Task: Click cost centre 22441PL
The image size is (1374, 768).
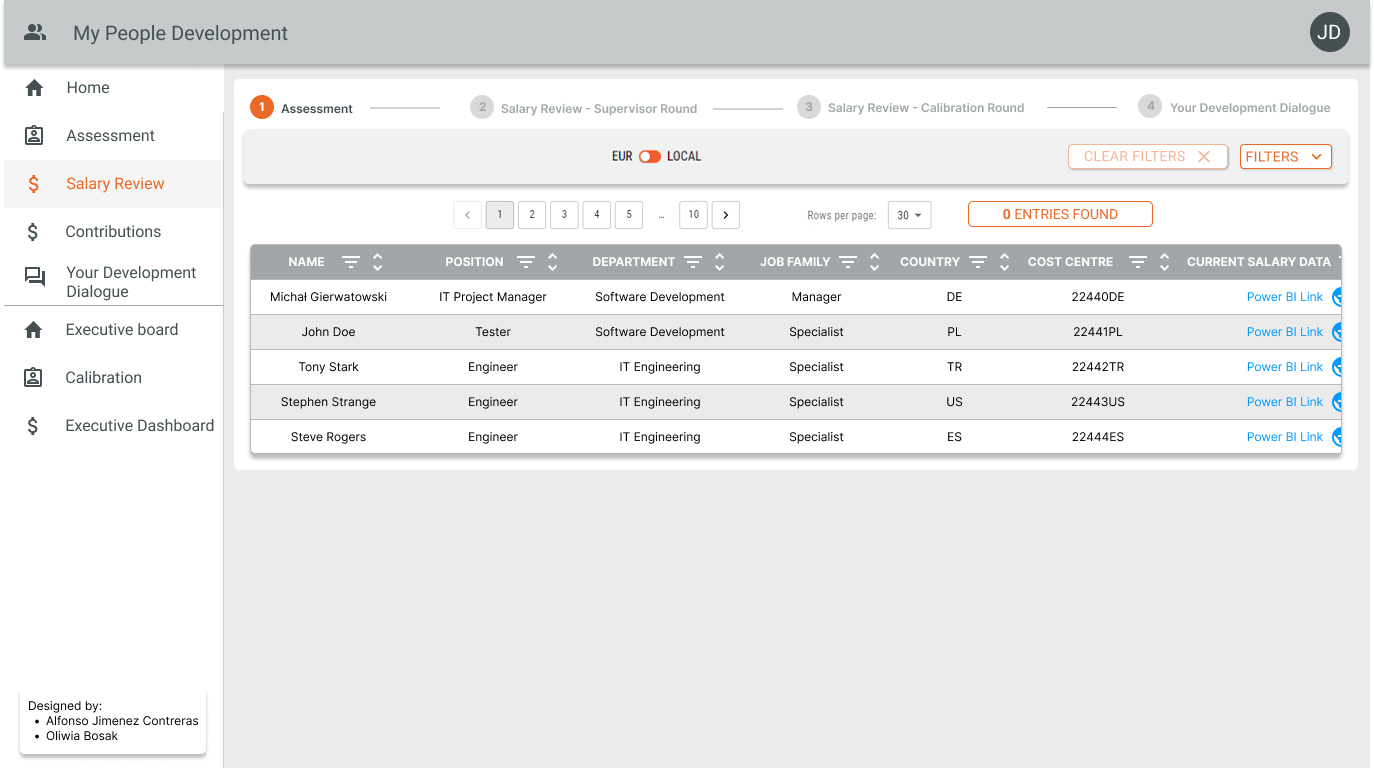Action: (x=1098, y=332)
